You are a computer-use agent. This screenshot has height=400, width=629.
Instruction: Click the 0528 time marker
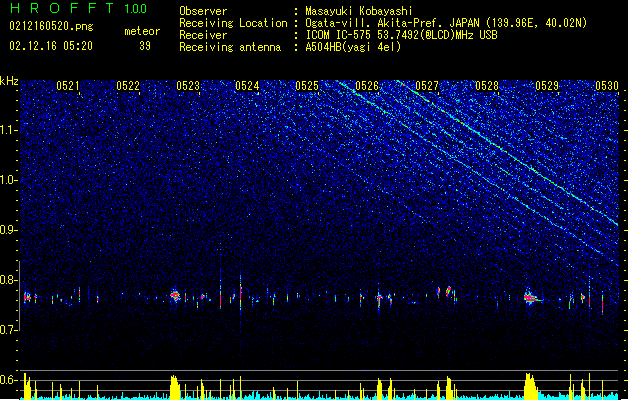(487, 85)
